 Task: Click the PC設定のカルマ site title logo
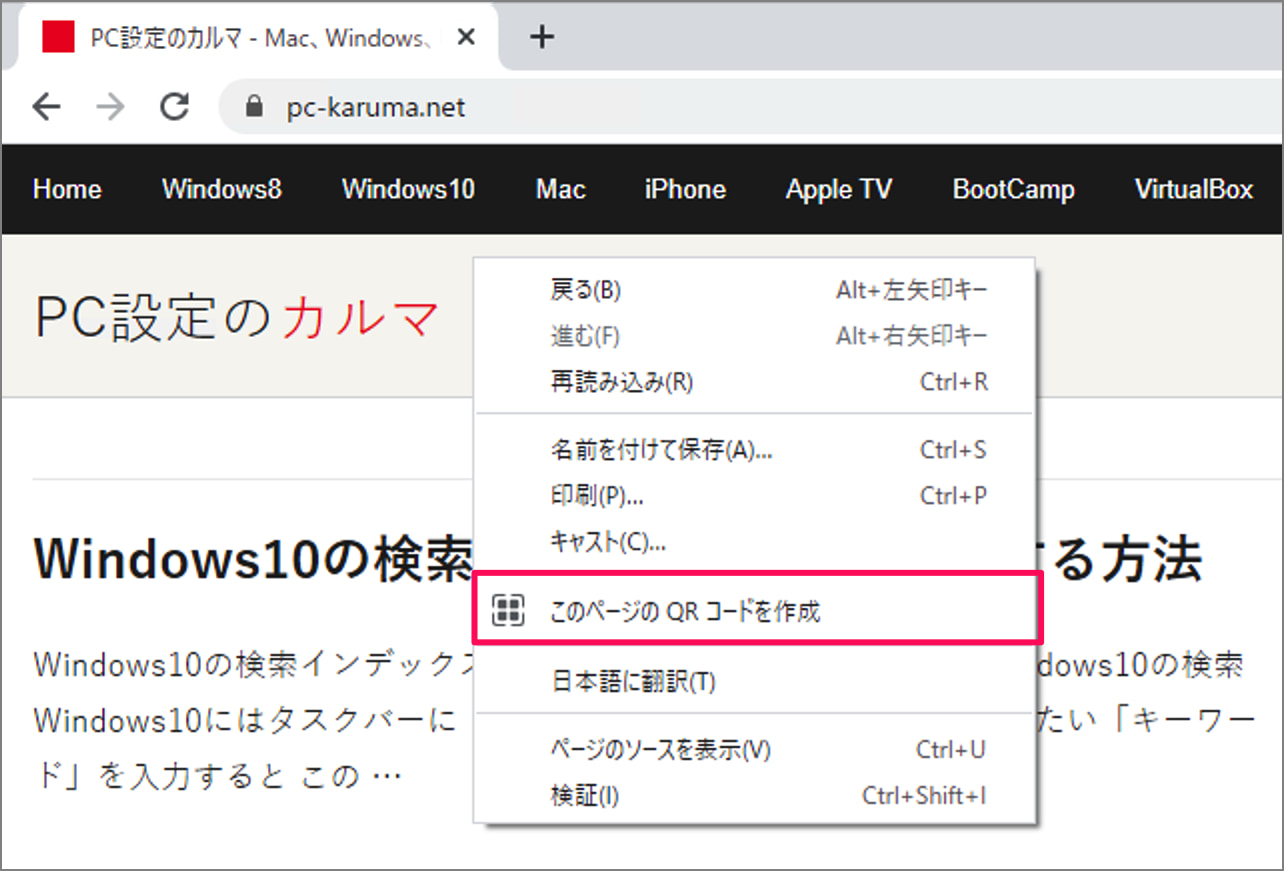[x=237, y=317]
